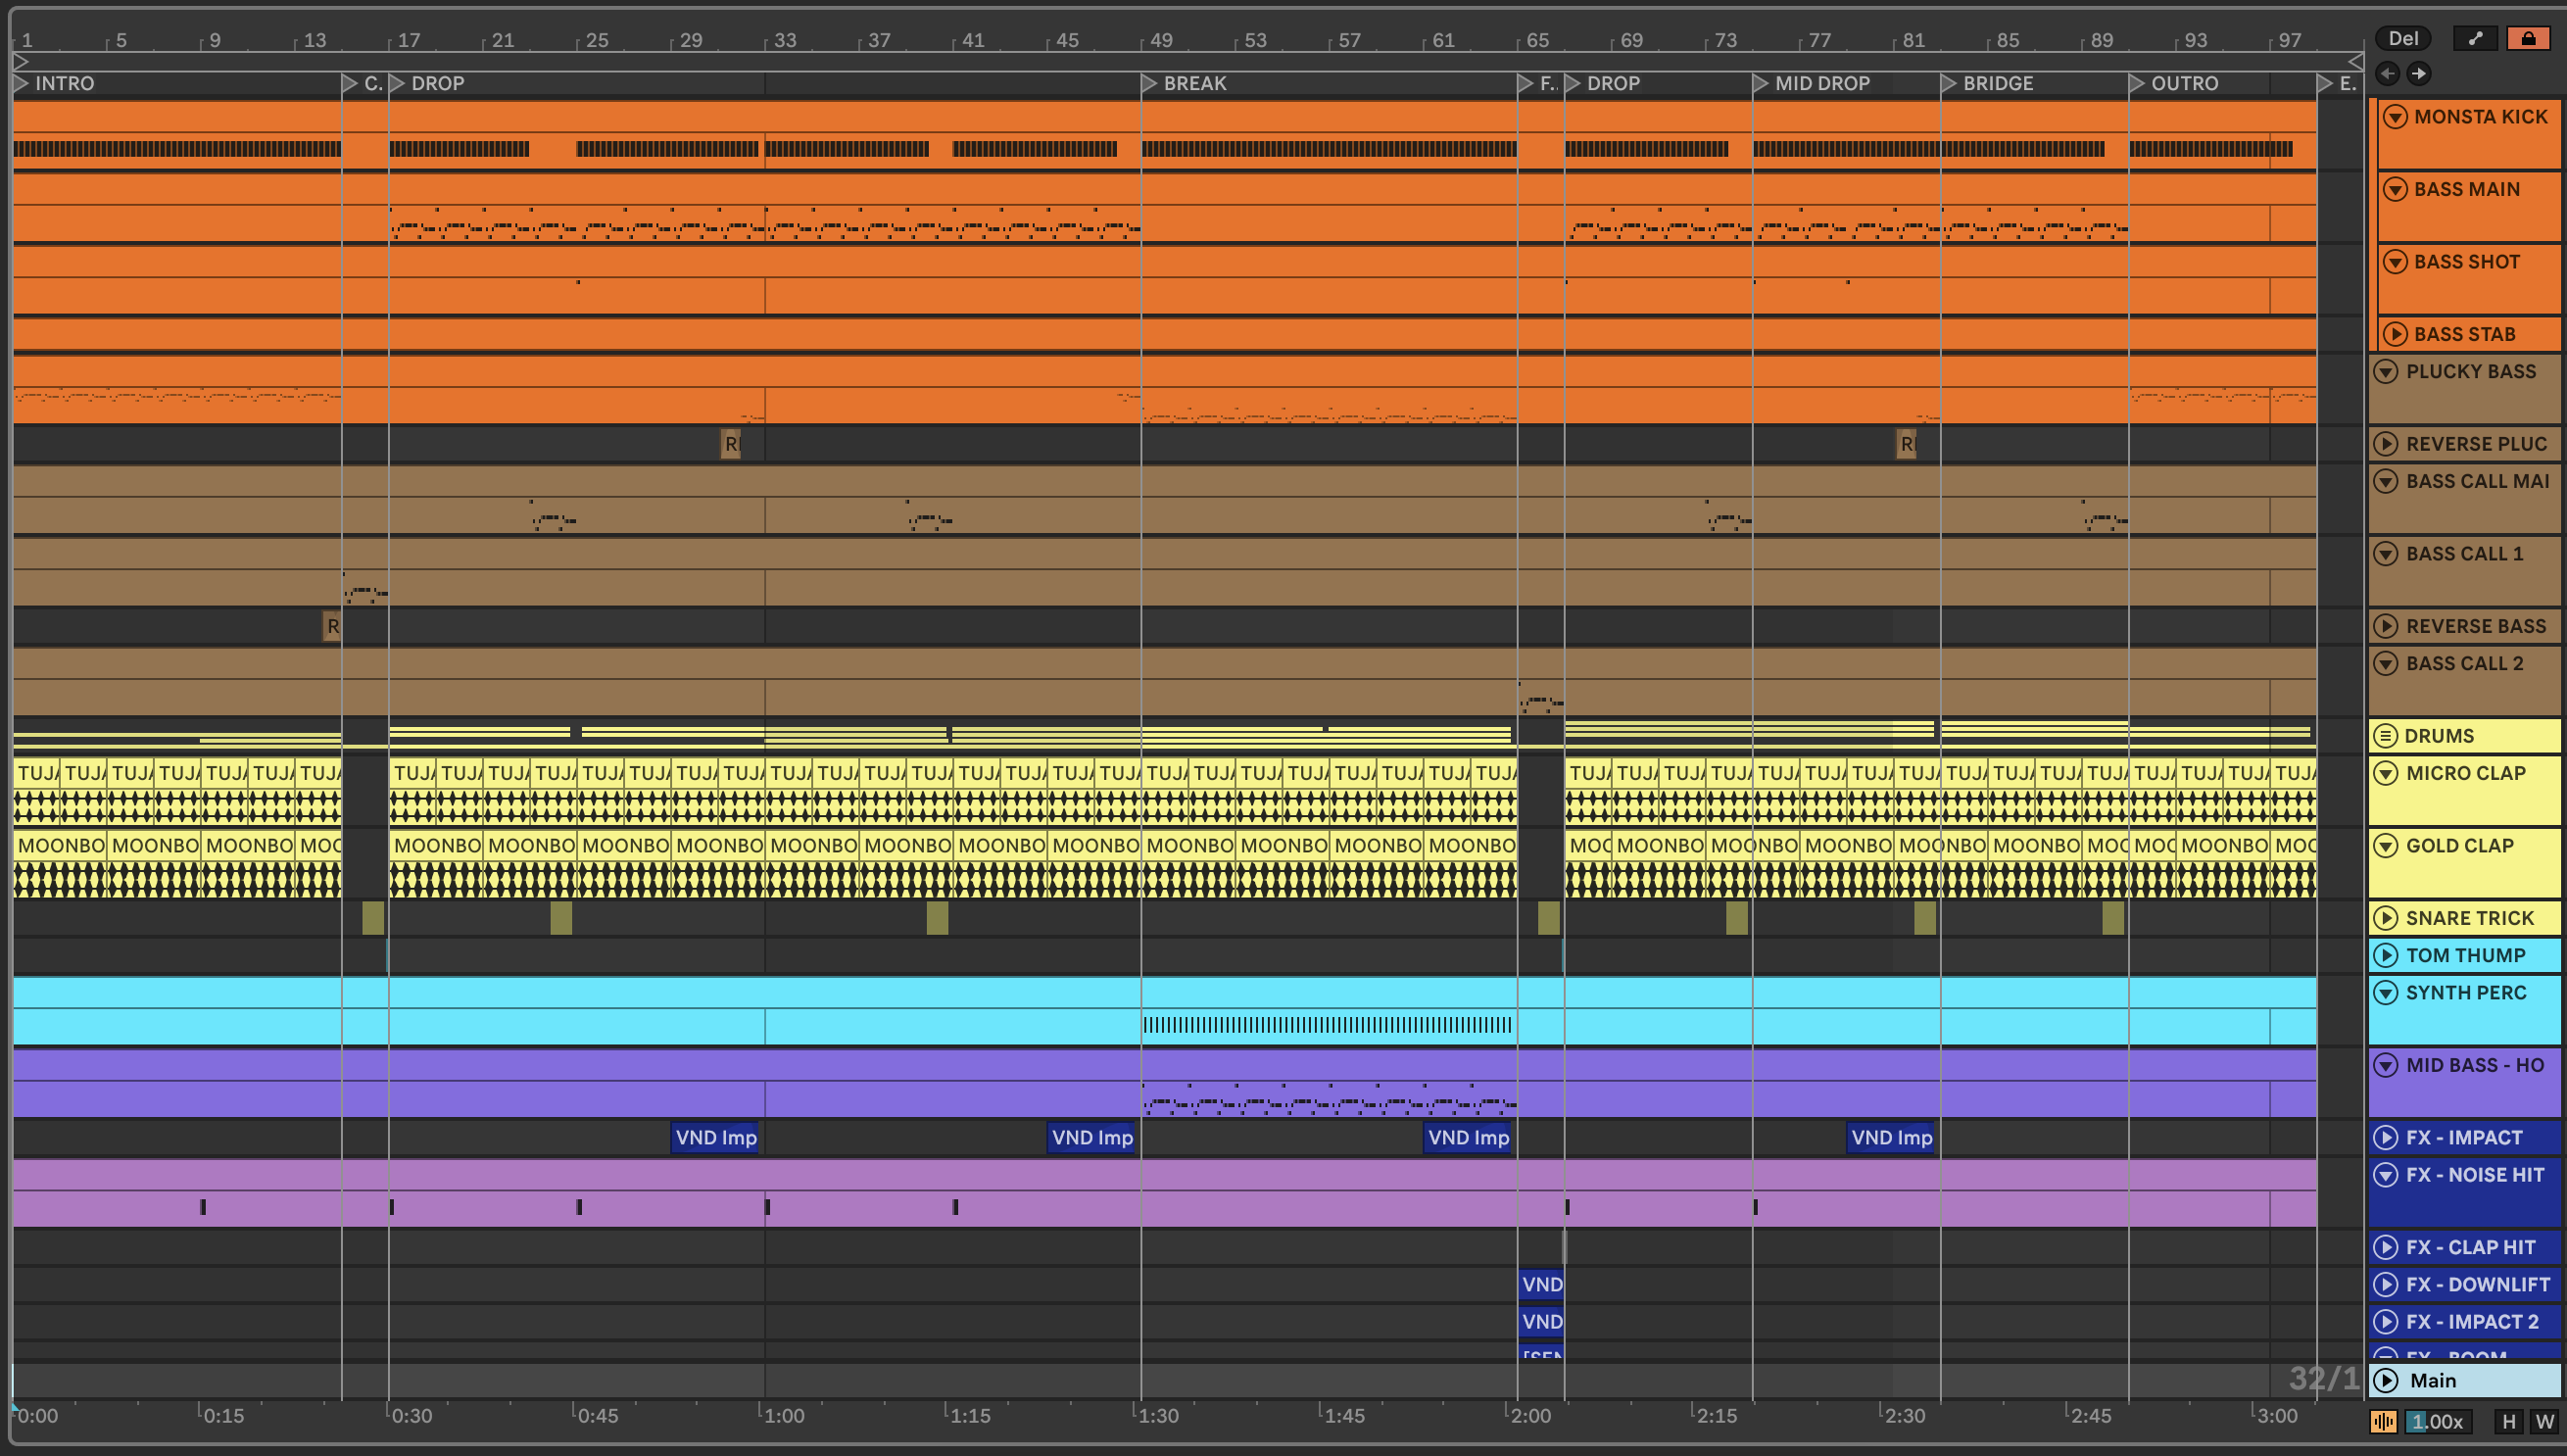
Task: Unfold the TOM THUMP track arrow
Action: [2386, 955]
